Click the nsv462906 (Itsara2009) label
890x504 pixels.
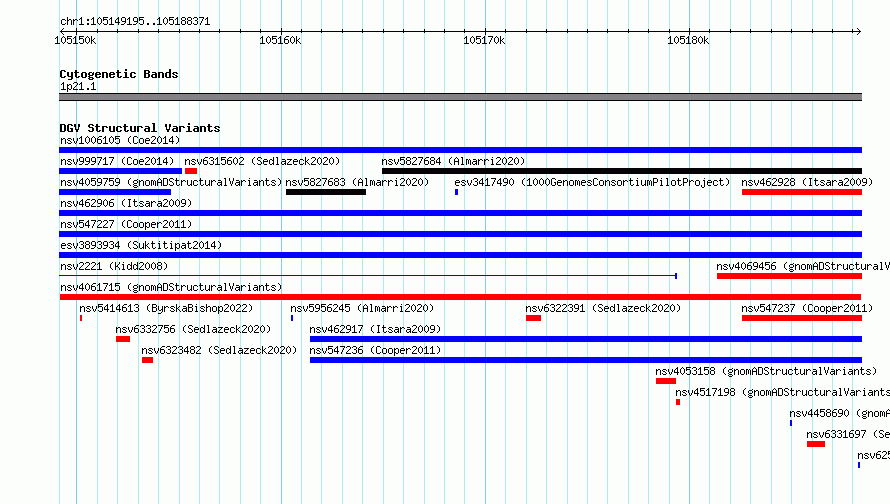click(x=126, y=203)
